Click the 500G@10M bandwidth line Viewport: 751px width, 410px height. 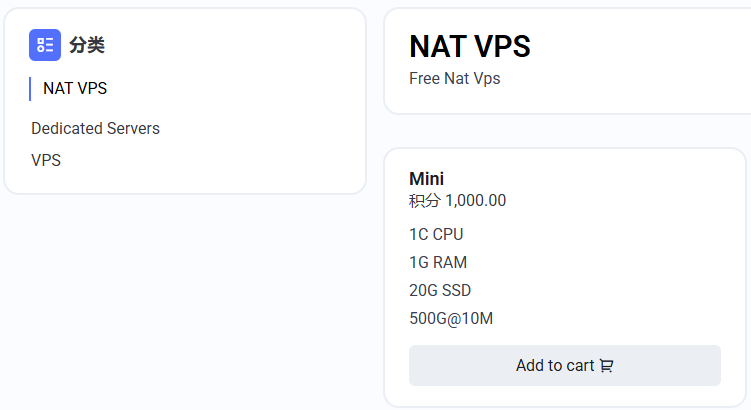[x=451, y=319]
